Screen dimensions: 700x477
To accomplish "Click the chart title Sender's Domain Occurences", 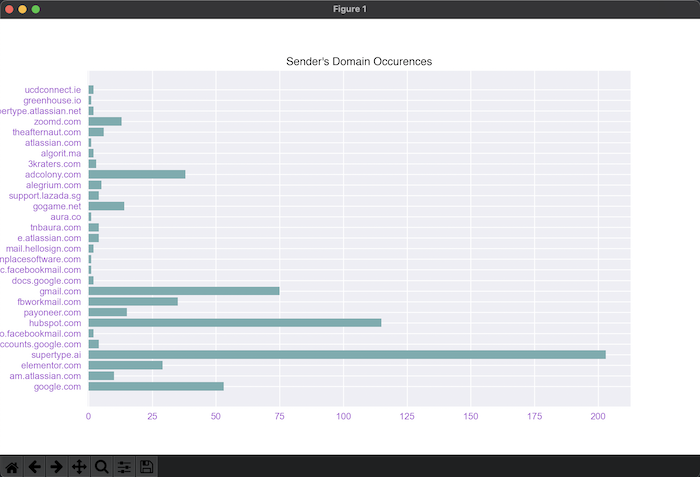I will pos(359,62).
